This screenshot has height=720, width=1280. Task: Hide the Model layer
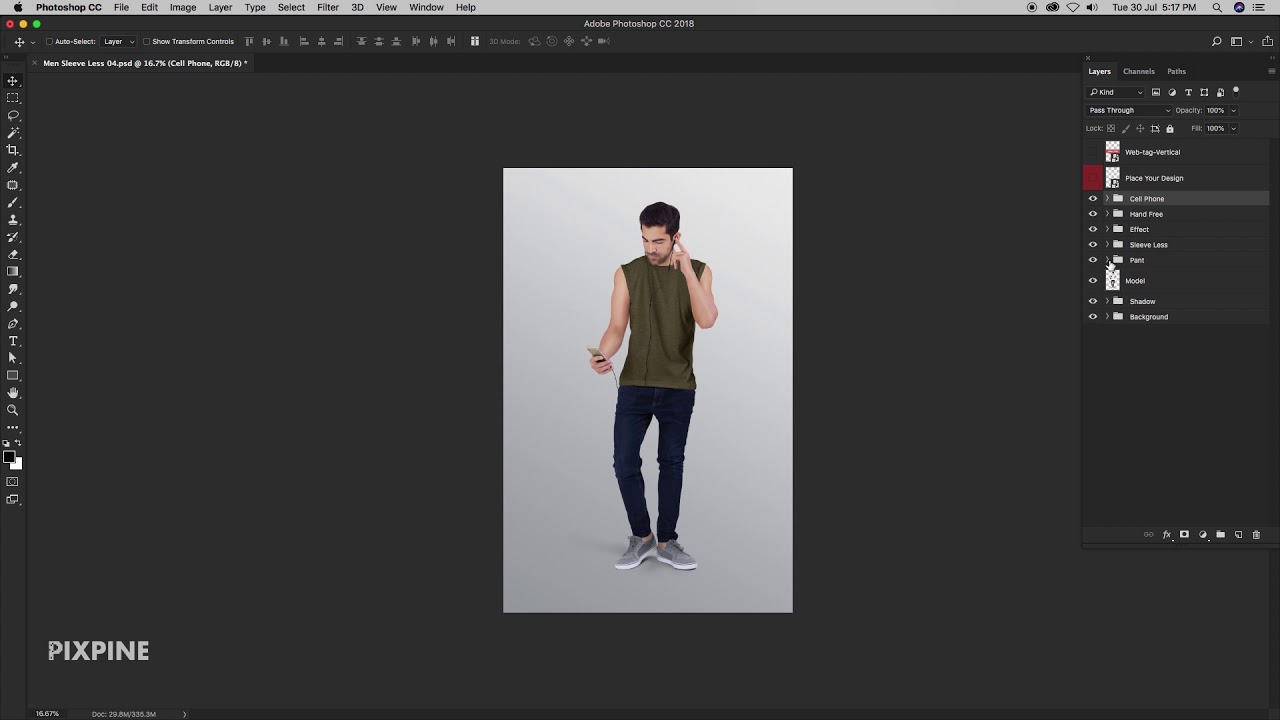pyautogui.click(x=1092, y=281)
